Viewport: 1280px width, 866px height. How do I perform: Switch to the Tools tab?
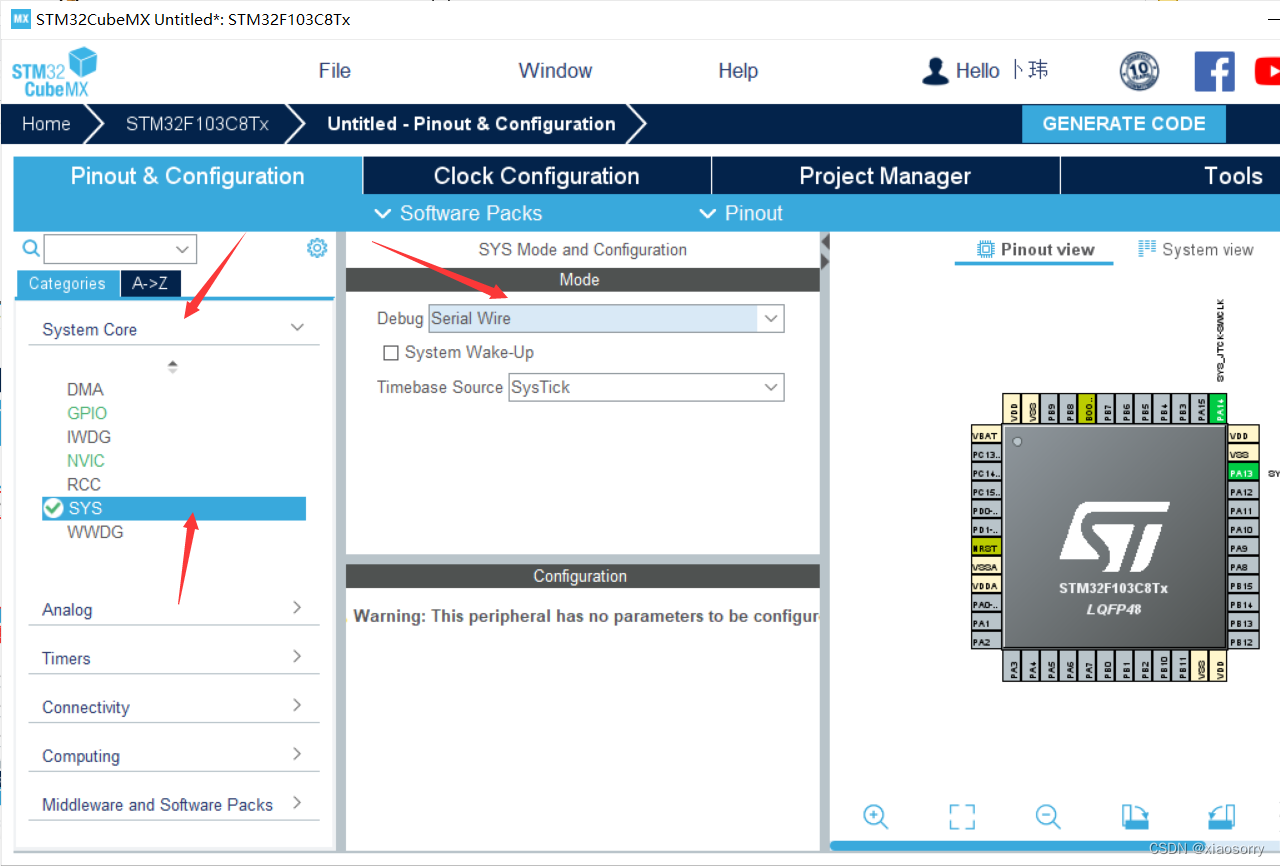coord(1171,176)
